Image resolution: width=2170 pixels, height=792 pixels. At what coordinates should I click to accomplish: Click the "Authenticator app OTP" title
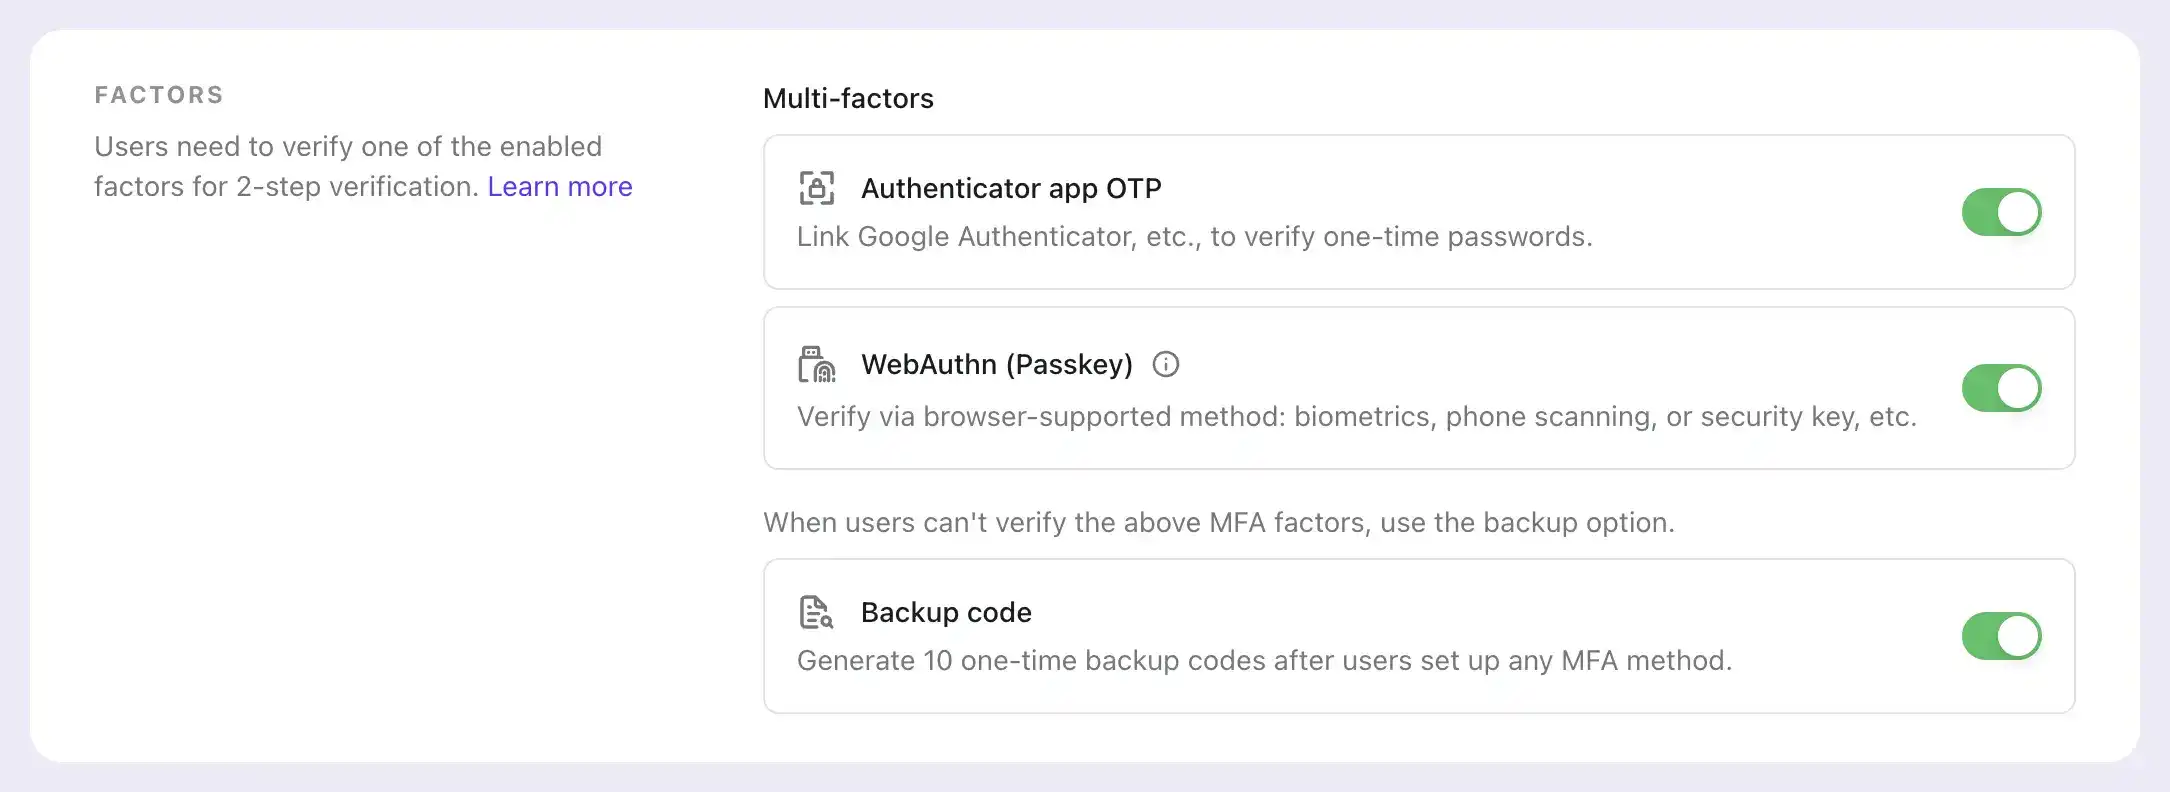(1011, 189)
